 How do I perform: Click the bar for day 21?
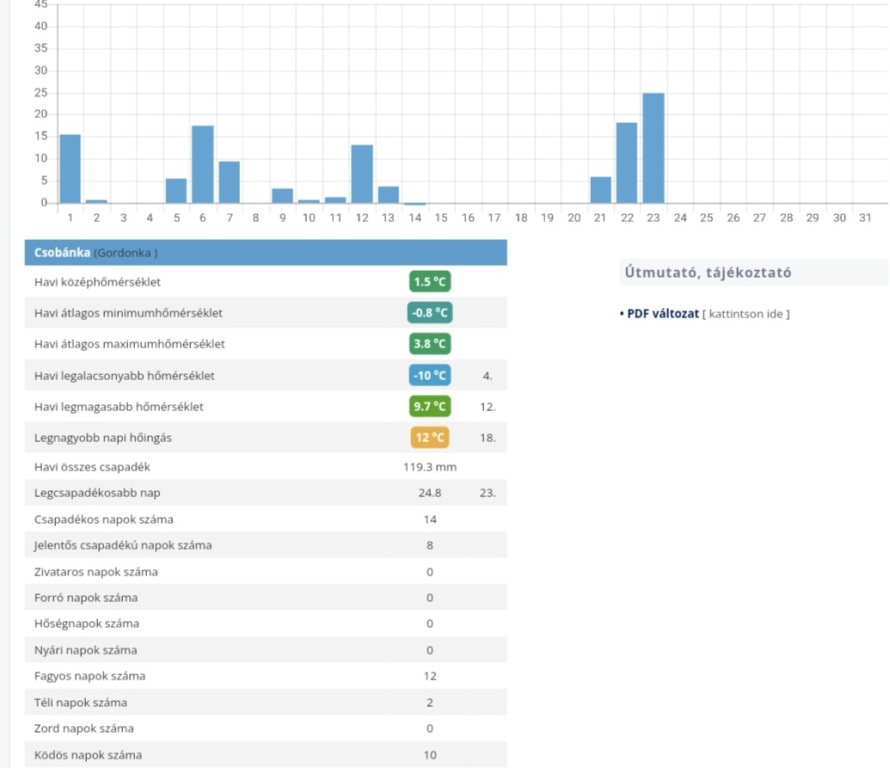[x=600, y=190]
